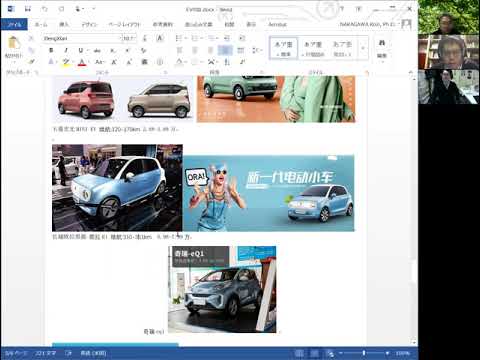
Task: Undo the last action
Action: pos(44,9)
